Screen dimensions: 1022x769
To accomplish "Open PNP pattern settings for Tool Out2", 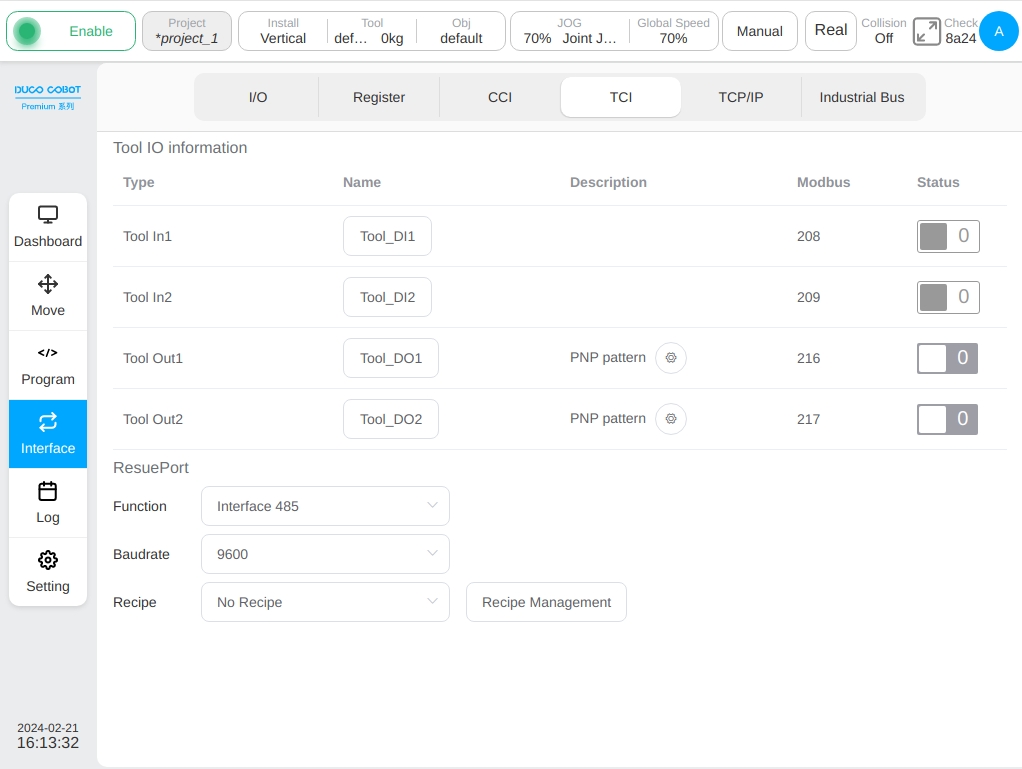I will click(x=671, y=418).
